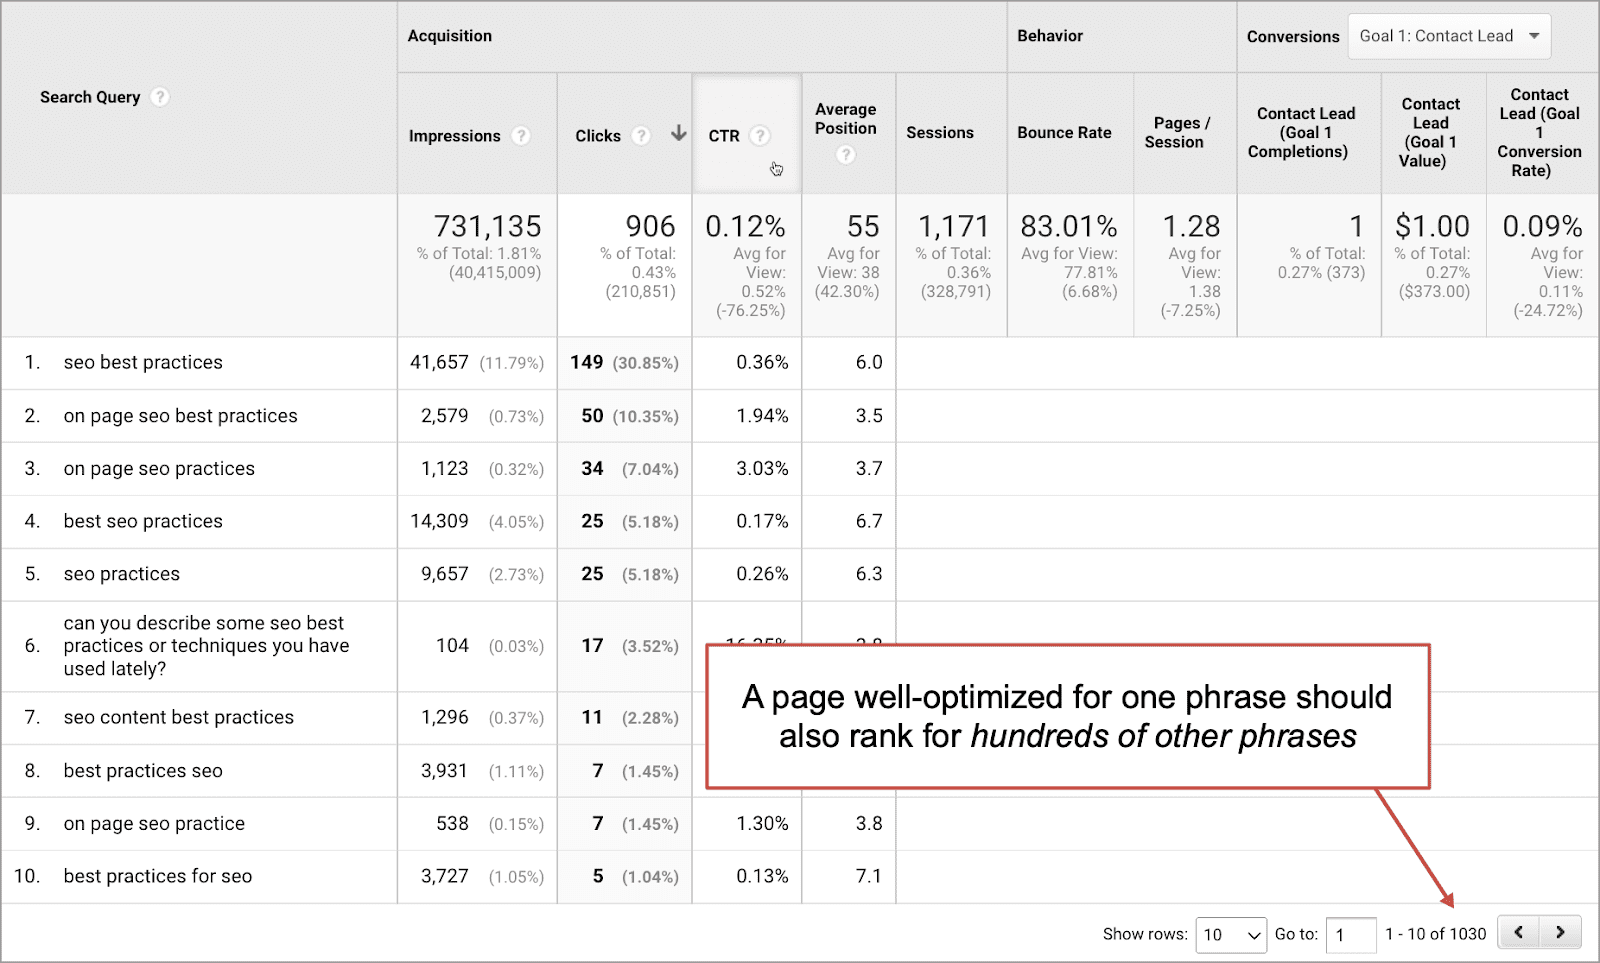Viewport: 1600px width, 963px height.
Task: Sort by Impressions column header
Action: tap(454, 136)
